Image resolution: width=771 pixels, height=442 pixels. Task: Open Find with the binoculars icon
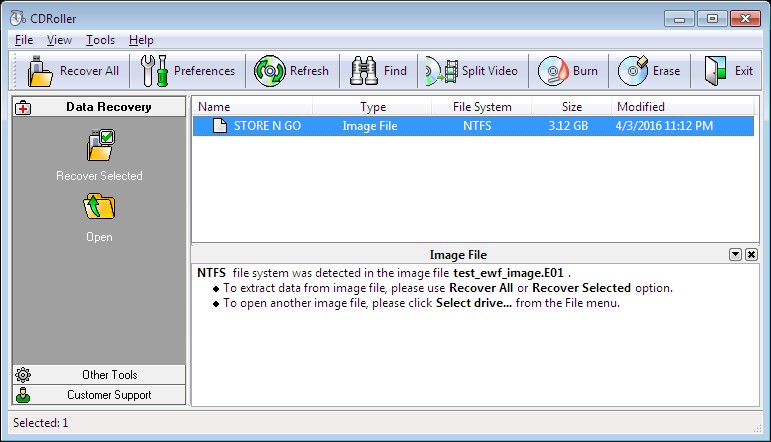[x=364, y=71]
